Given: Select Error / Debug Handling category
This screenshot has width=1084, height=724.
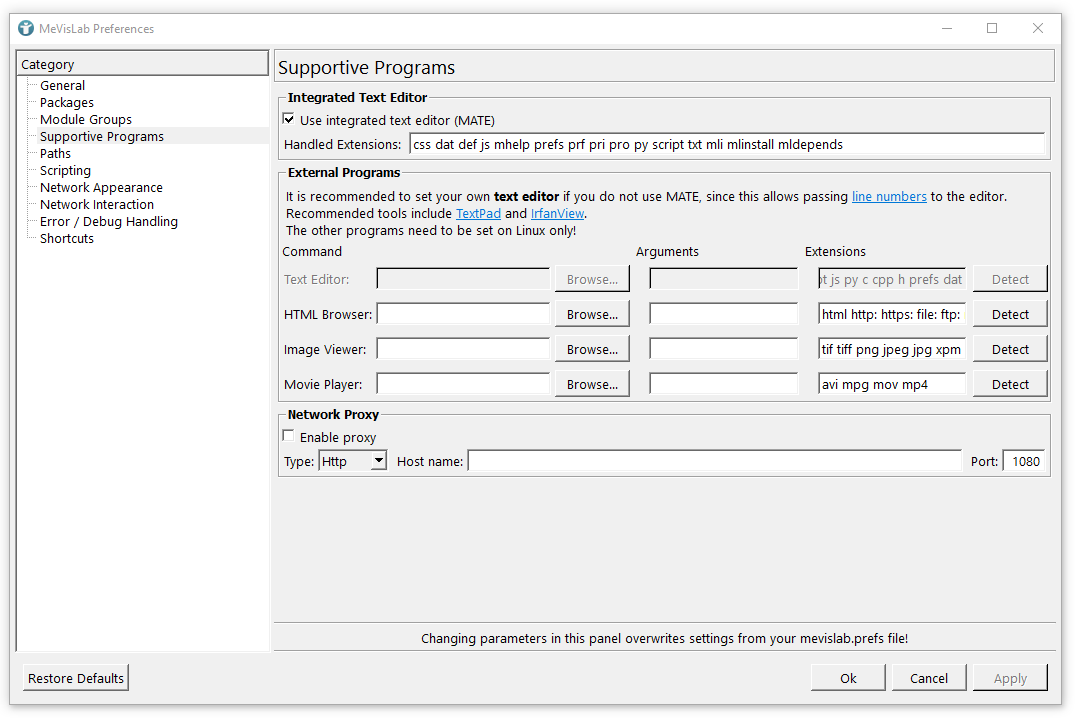Looking at the screenshot, I should tap(109, 222).
